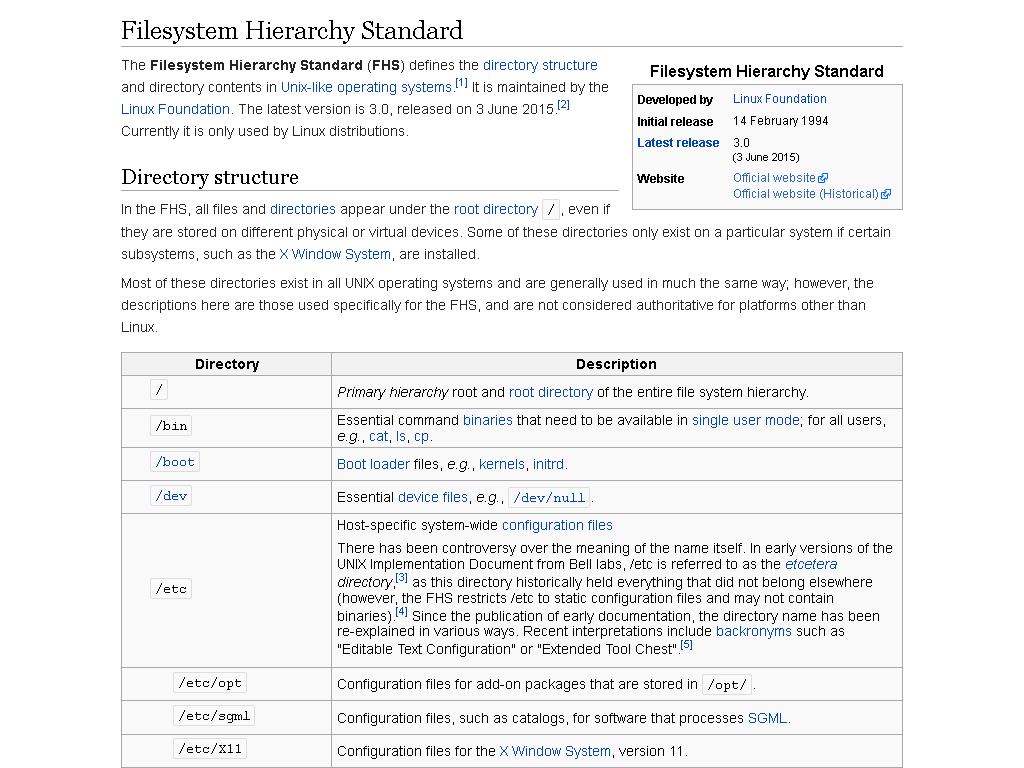Viewport: 1024px width, 768px height.
Task: Open 'root directory' link in Directory structure paragraph
Action: click(496, 210)
